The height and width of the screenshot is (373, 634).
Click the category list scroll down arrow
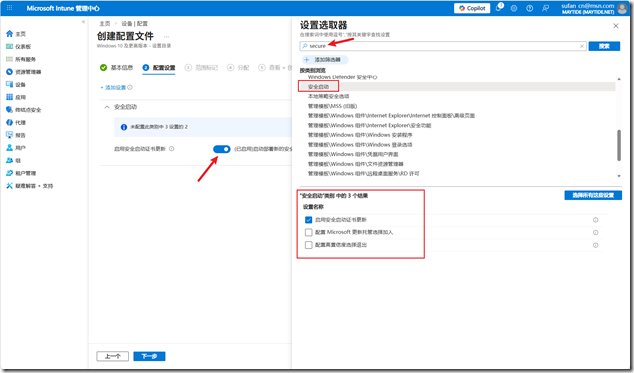pyautogui.click(x=619, y=176)
